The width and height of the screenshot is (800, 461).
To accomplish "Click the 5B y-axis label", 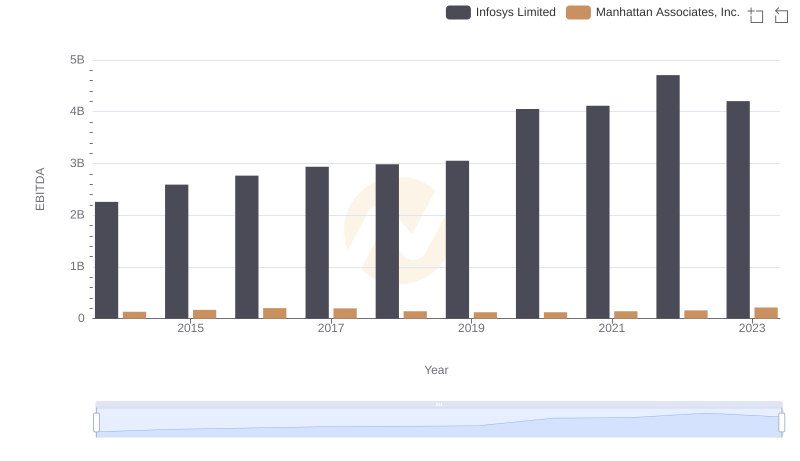I will pos(77,60).
